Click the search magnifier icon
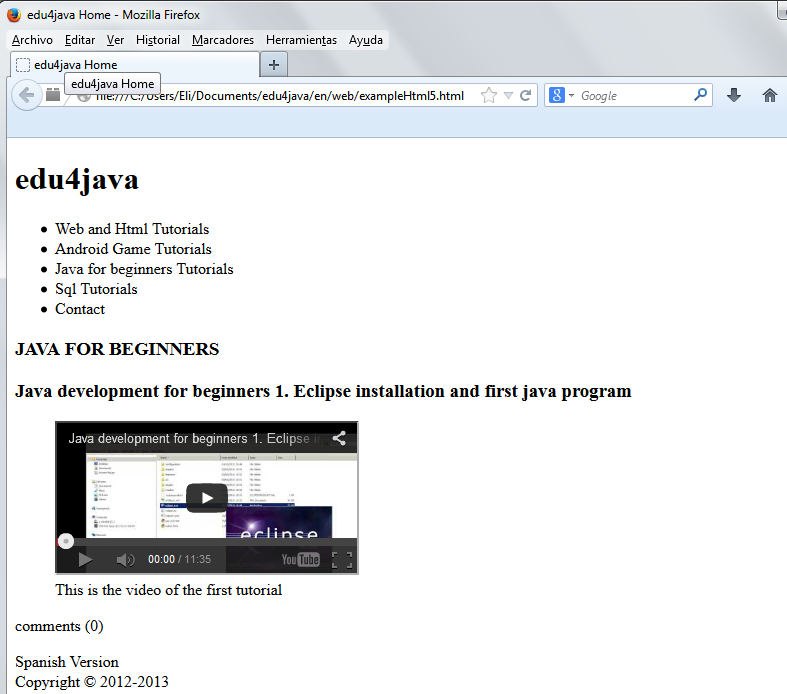The width and height of the screenshot is (787, 694). click(700, 94)
